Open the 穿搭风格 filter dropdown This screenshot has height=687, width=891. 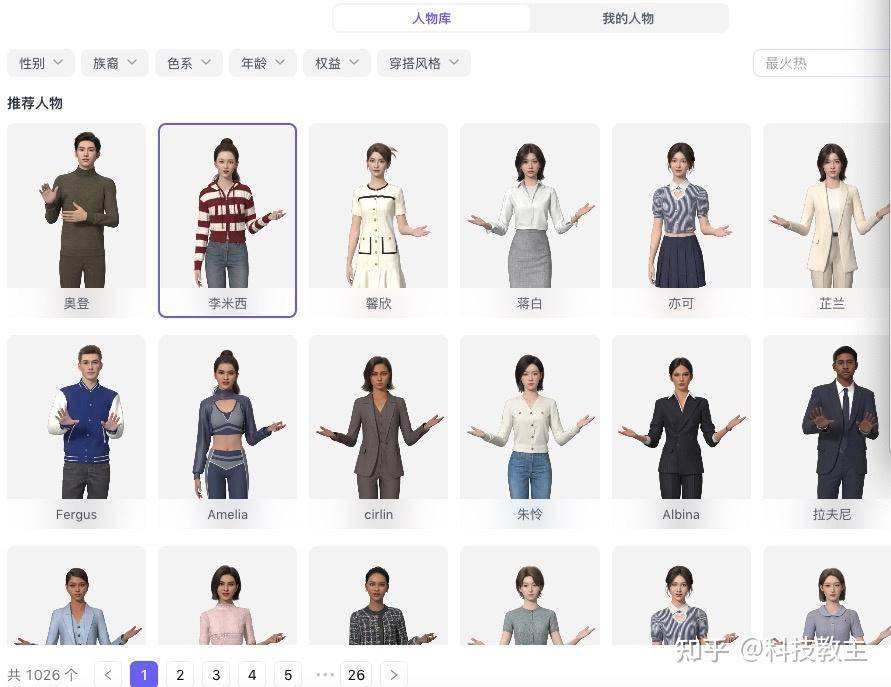tap(424, 63)
